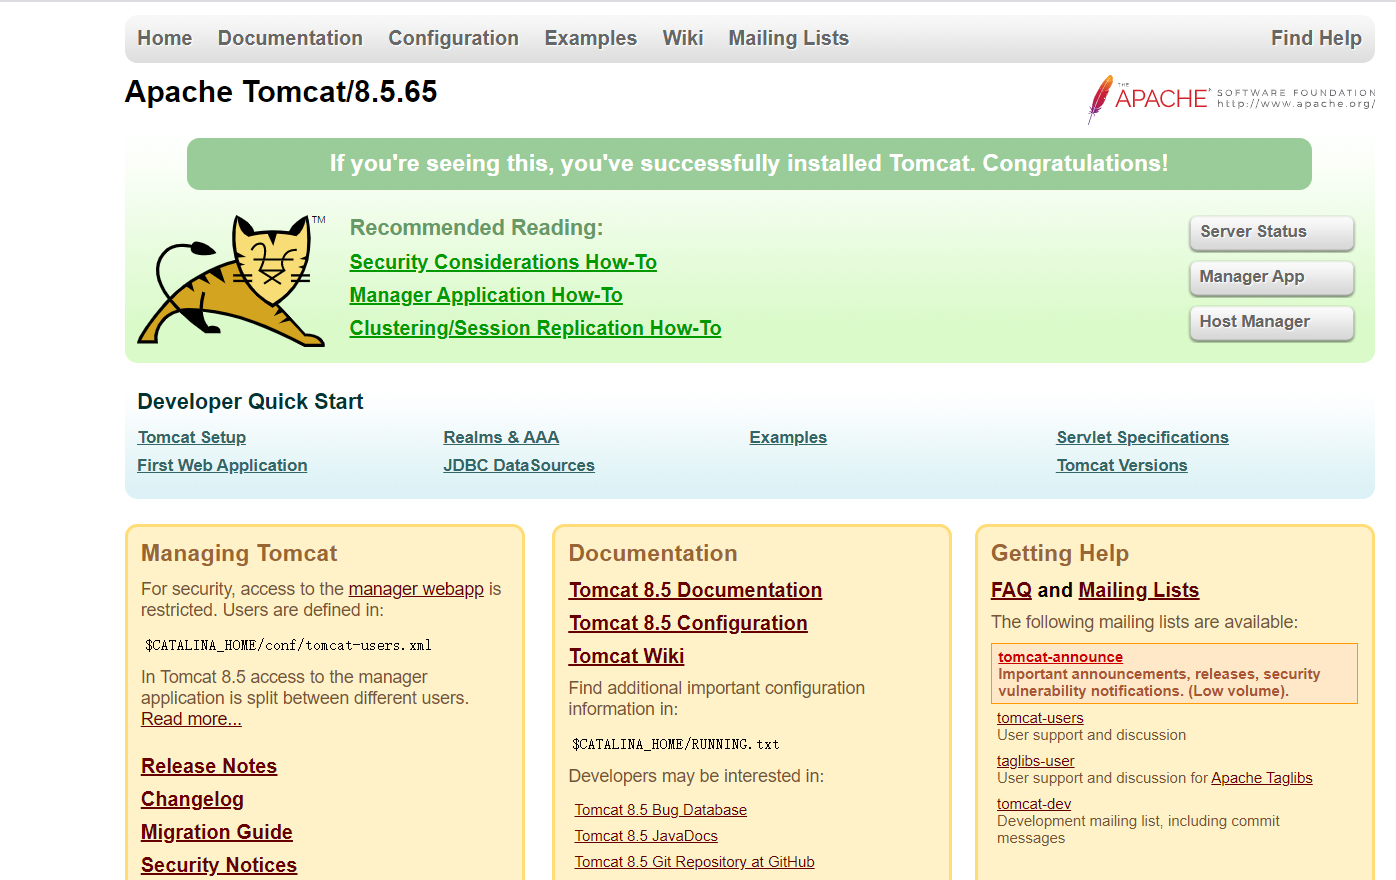The image size is (1396, 880).
Task: Open Security Notices link
Action: [219, 865]
